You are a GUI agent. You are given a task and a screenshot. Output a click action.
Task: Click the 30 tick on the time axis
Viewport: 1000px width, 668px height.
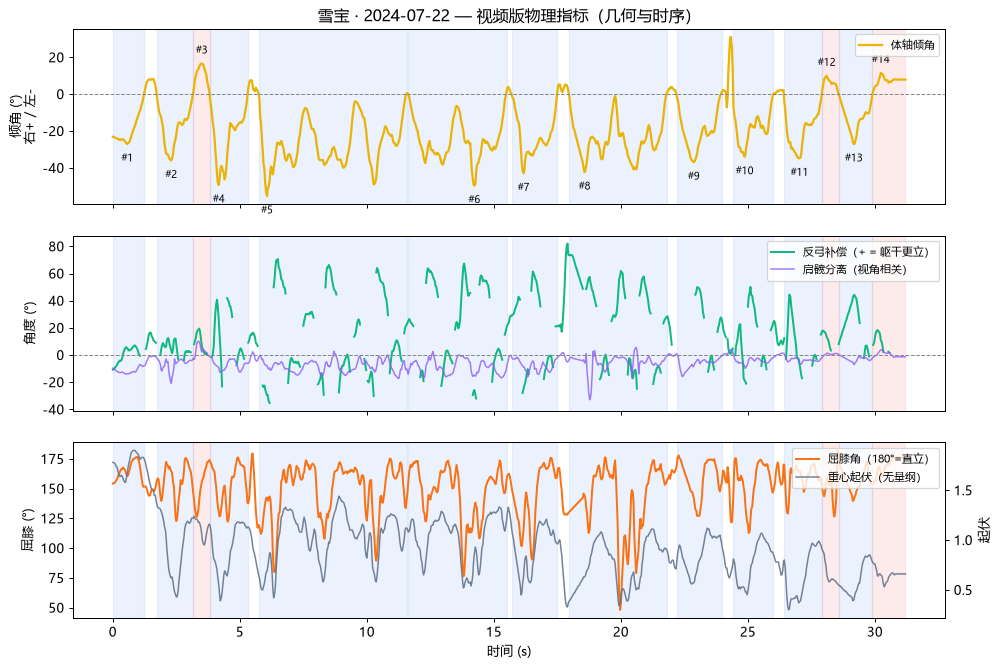click(x=874, y=632)
